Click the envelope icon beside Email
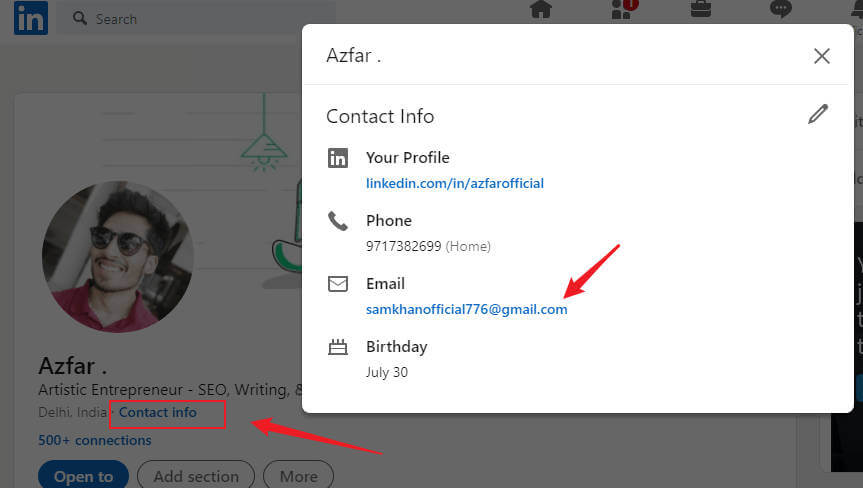863x488 pixels. click(x=338, y=284)
